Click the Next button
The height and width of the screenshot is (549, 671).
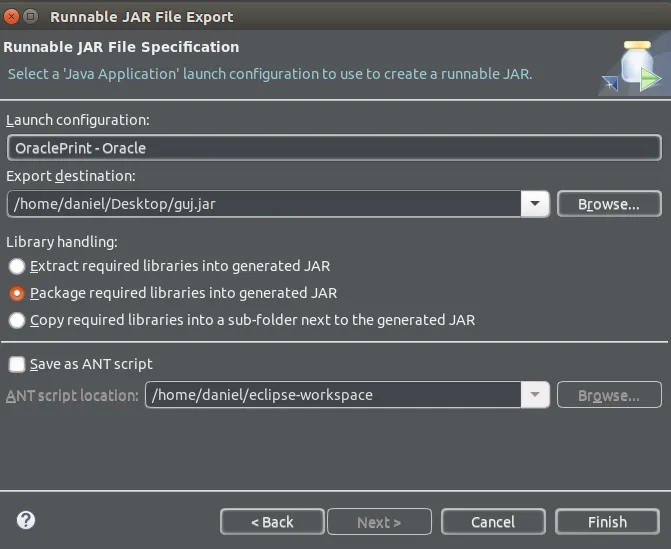pyautogui.click(x=380, y=522)
